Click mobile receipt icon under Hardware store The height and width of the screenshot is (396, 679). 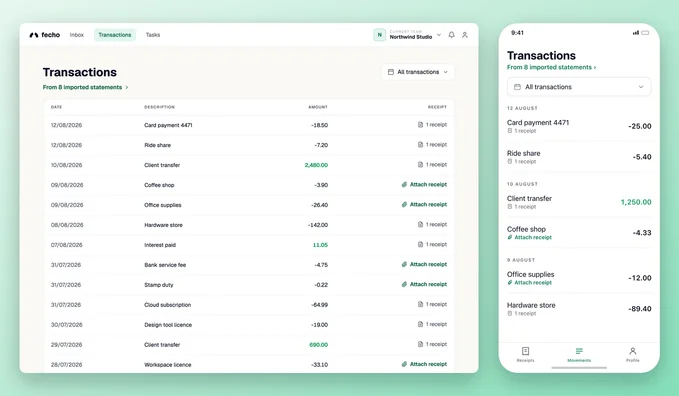pyautogui.click(x=510, y=313)
